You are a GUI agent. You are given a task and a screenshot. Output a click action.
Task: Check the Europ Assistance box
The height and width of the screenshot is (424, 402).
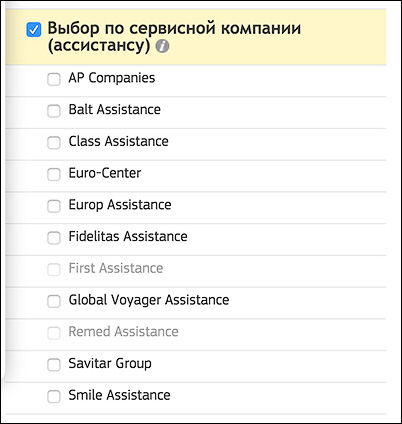[54, 206]
